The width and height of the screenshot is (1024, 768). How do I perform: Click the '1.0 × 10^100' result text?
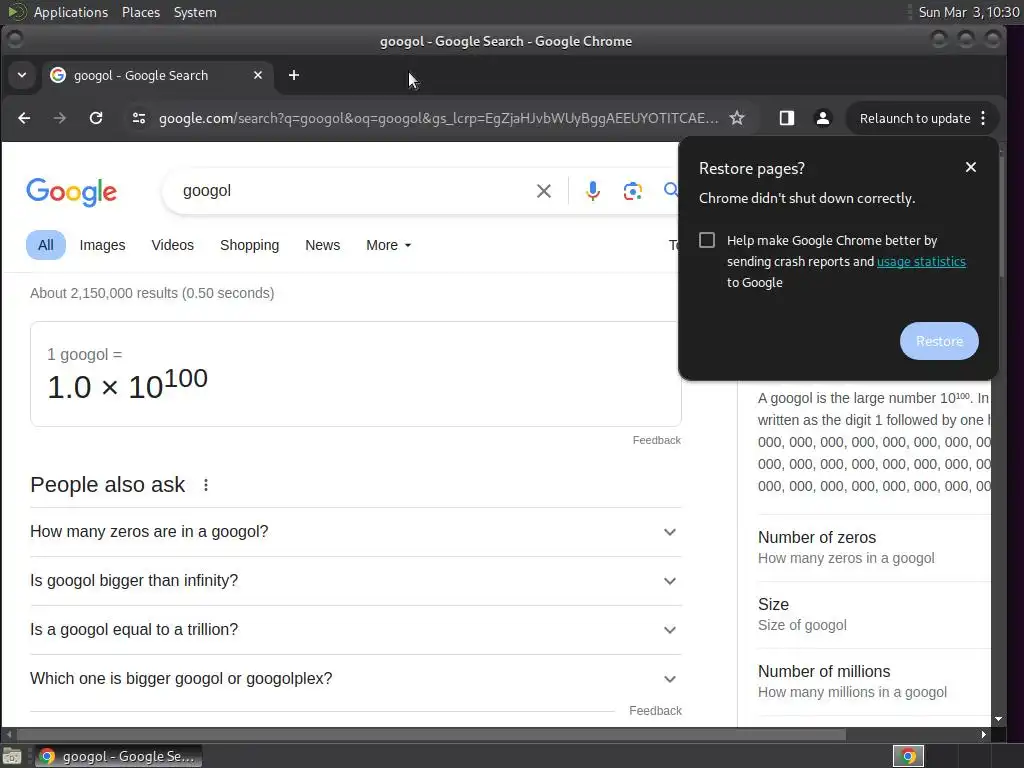127,385
